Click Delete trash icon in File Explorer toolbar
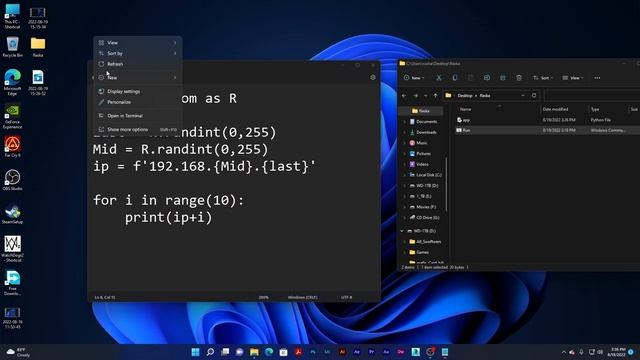The height and width of the screenshot is (360, 640). tap(519, 78)
